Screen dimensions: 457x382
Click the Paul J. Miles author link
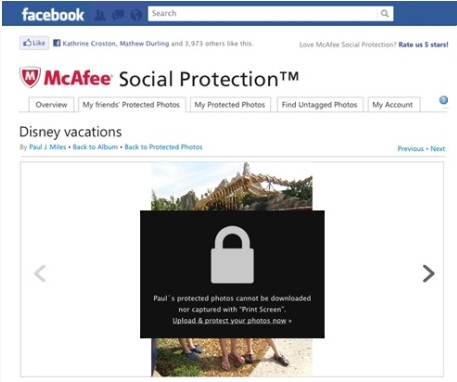pos(48,147)
